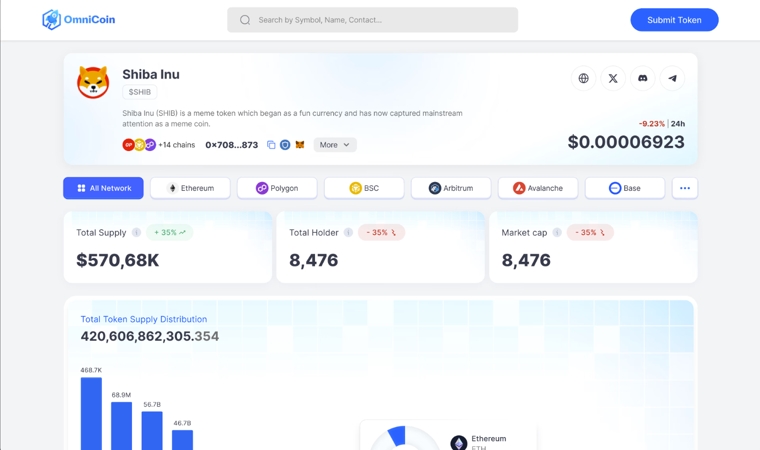Click the $0.00006923 price
The width and height of the screenshot is (760, 450).
626,142
